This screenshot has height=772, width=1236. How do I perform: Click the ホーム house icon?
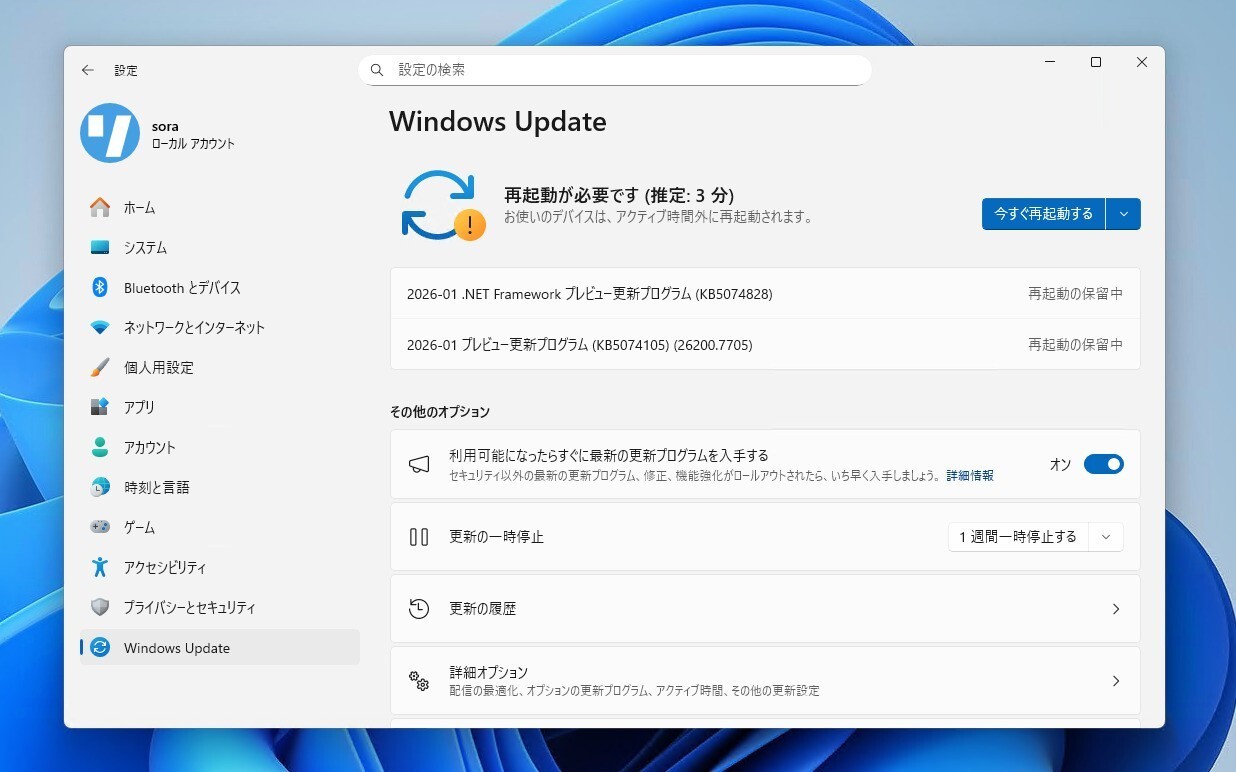(x=100, y=207)
